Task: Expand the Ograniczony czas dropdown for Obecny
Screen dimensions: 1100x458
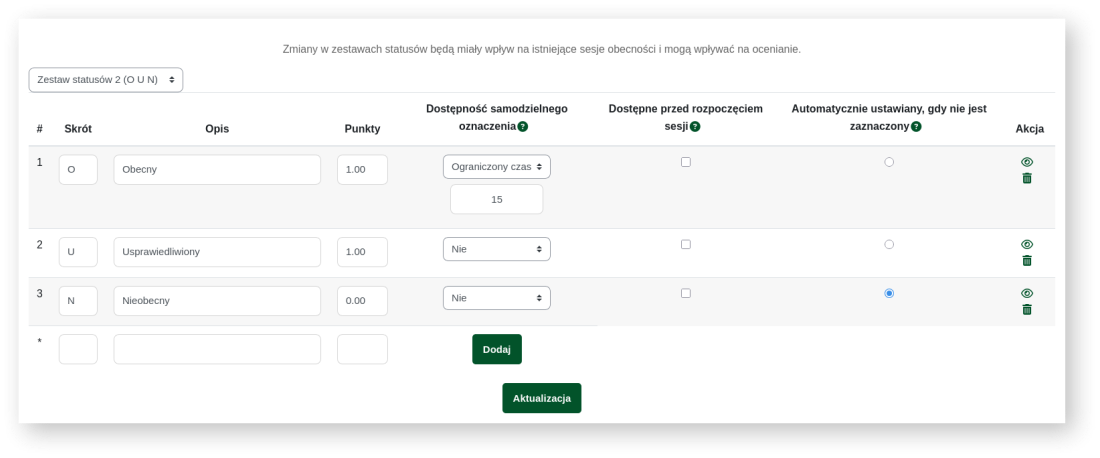Action: pyautogui.click(x=497, y=167)
